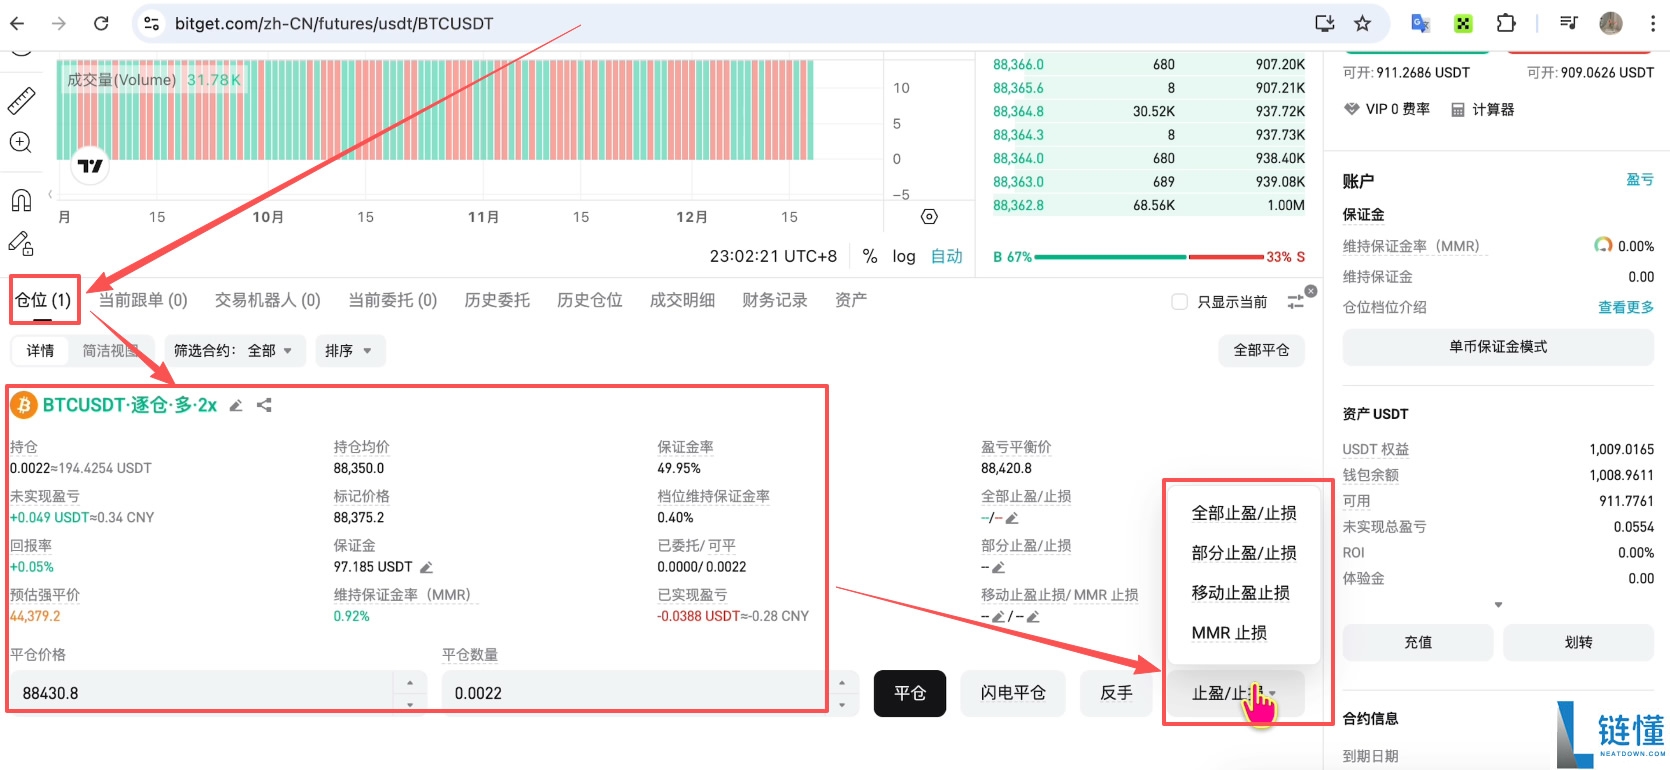Expand the assets section chevron

point(1498,605)
